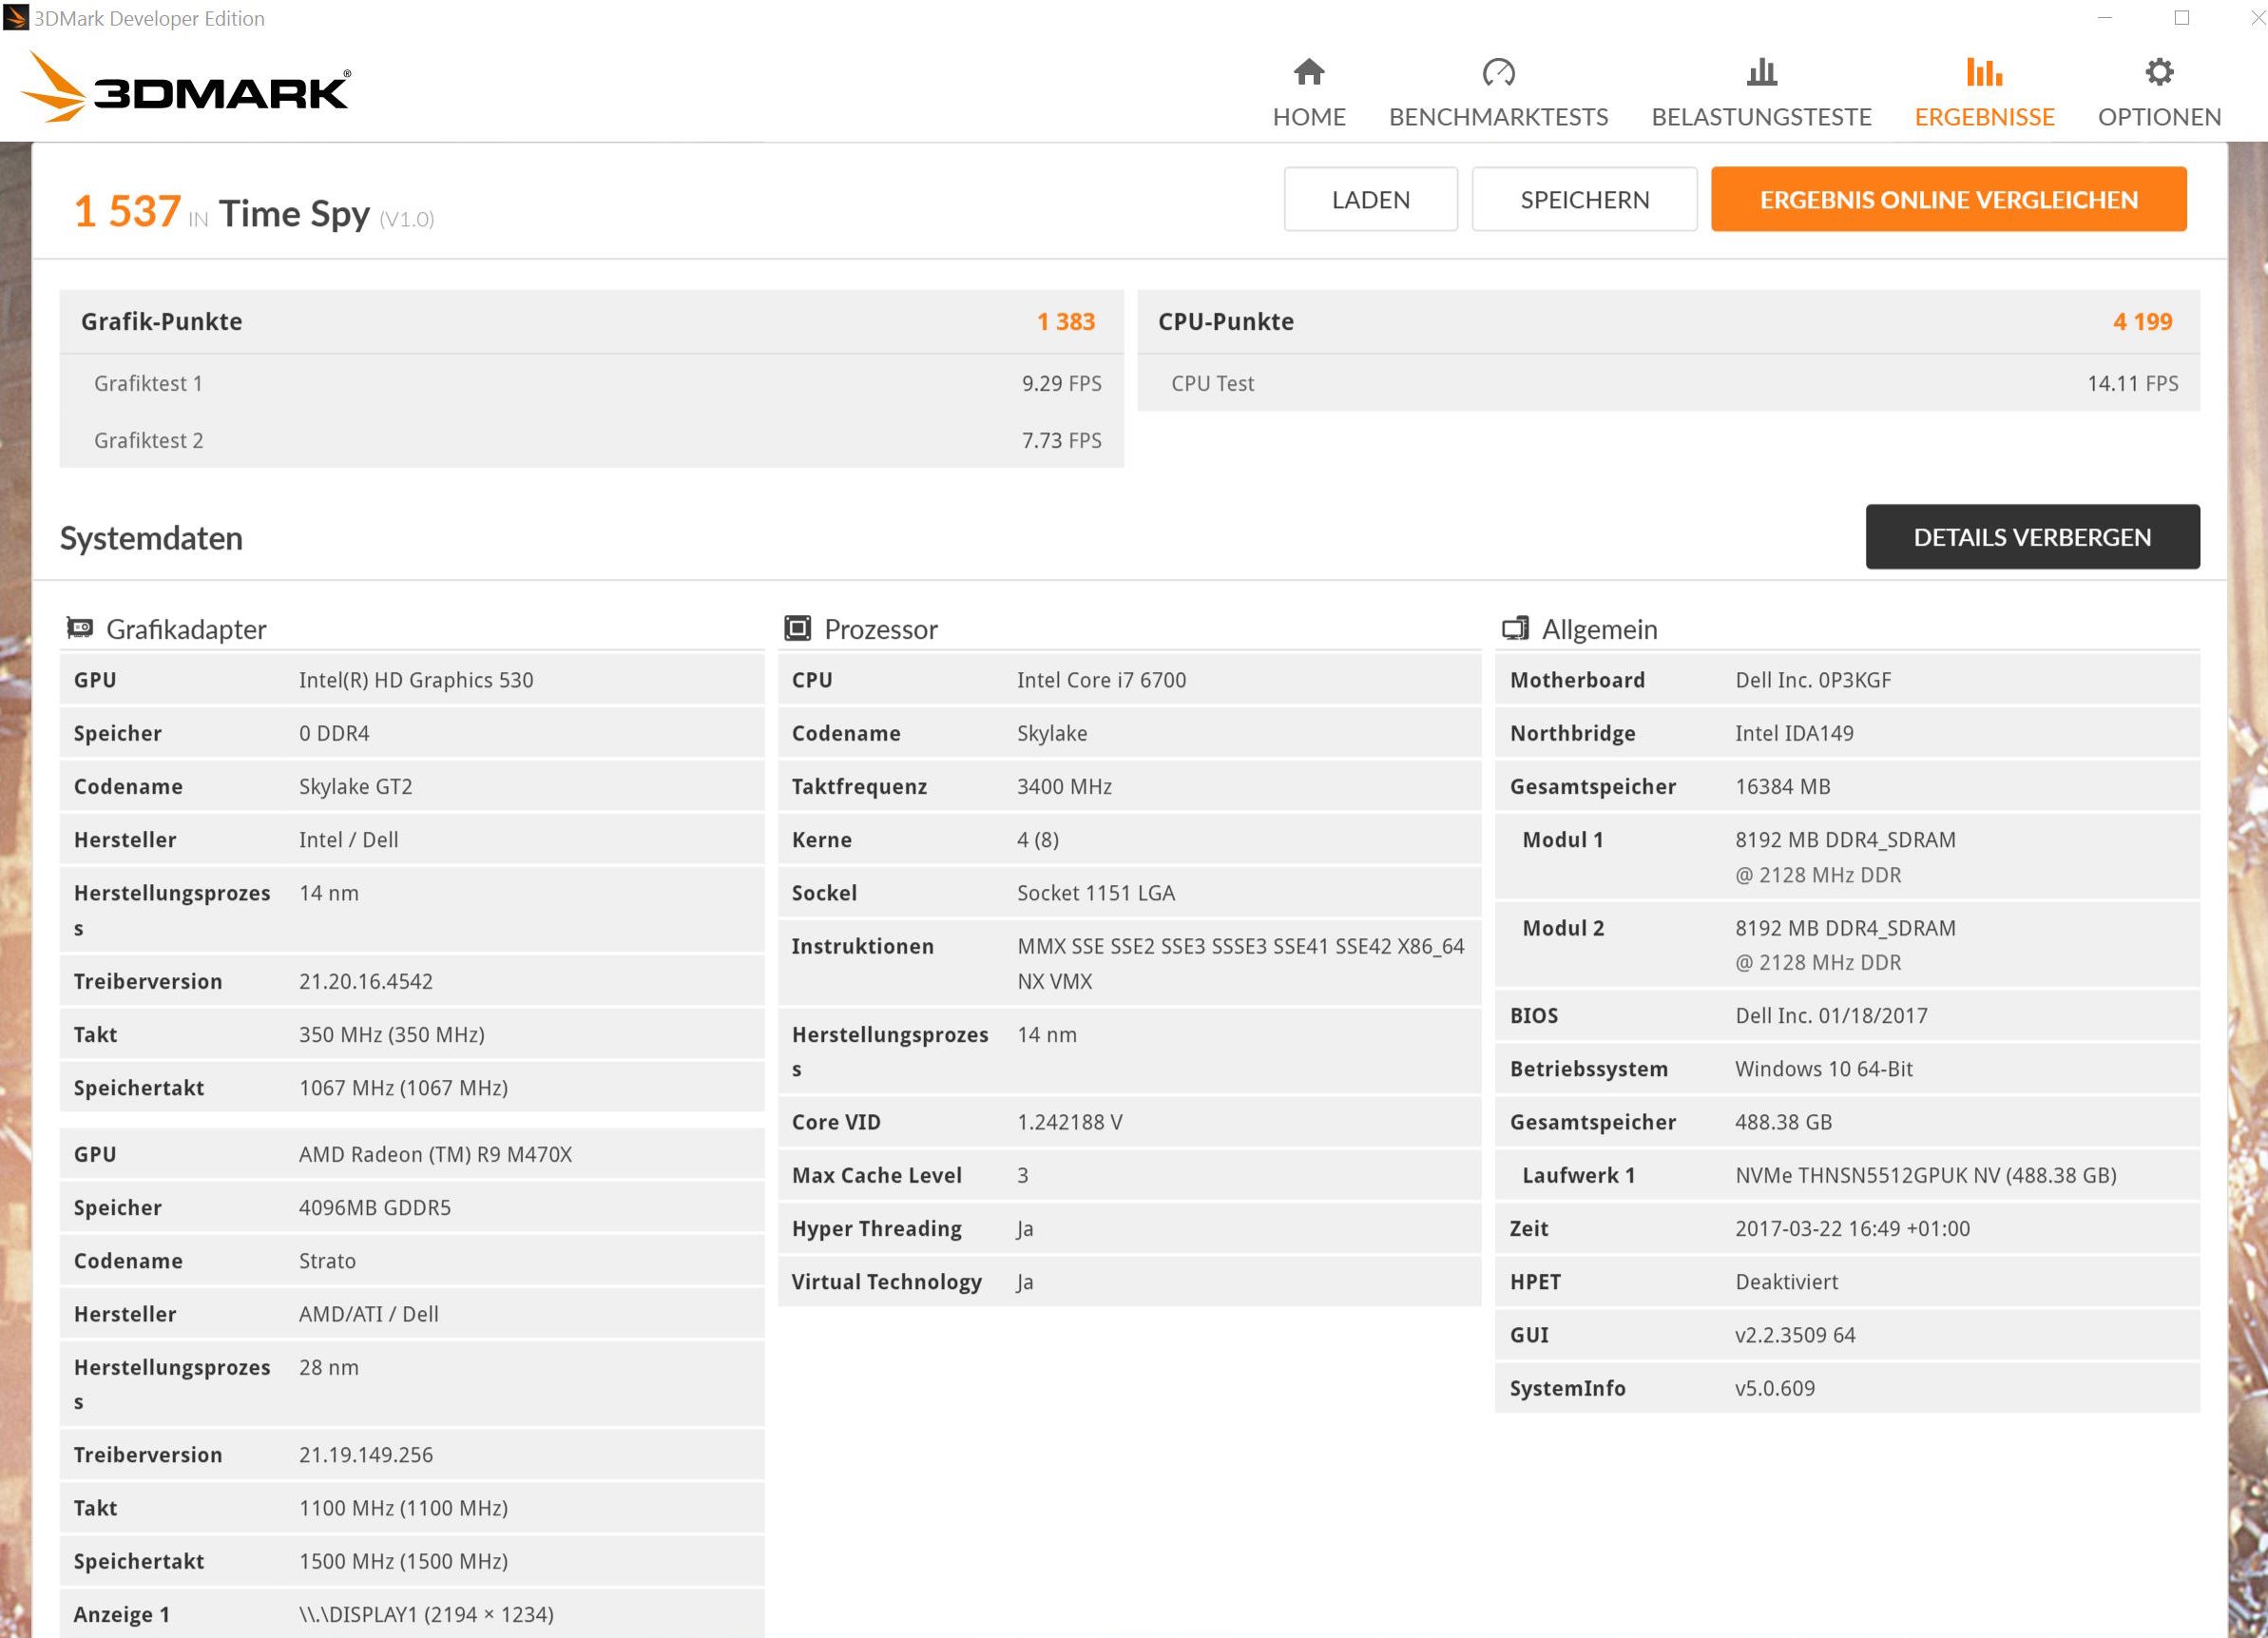Click the Modul 1 memory entry
This screenshot has width=2268, height=1638.
pos(1846,857)
